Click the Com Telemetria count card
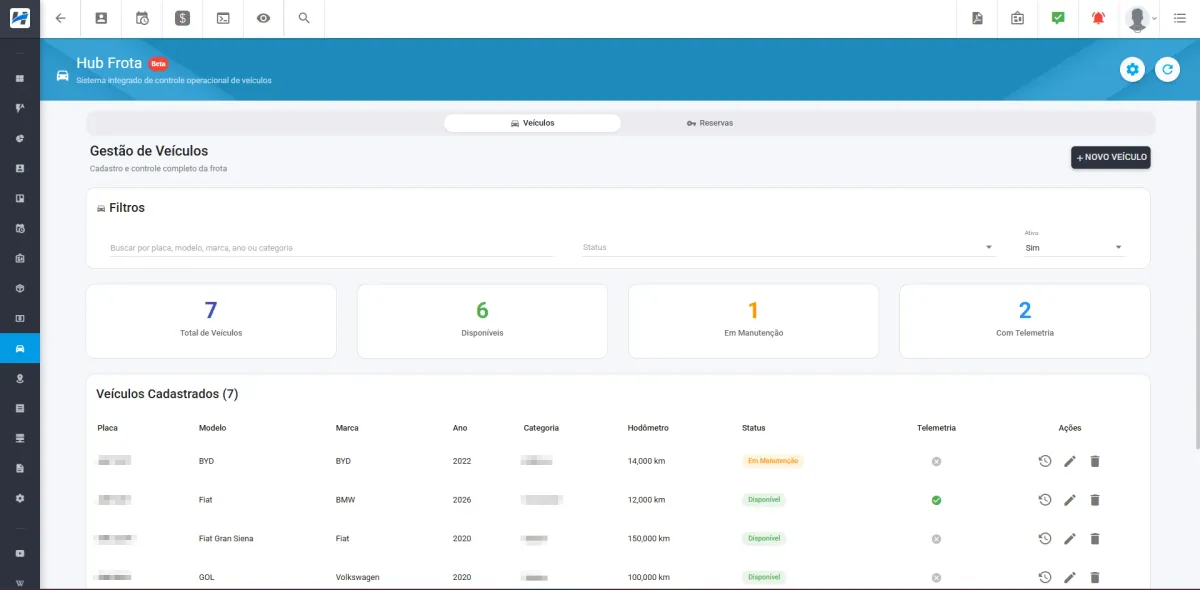The height and width of the screenshot is (590, 1200). 1025,321
